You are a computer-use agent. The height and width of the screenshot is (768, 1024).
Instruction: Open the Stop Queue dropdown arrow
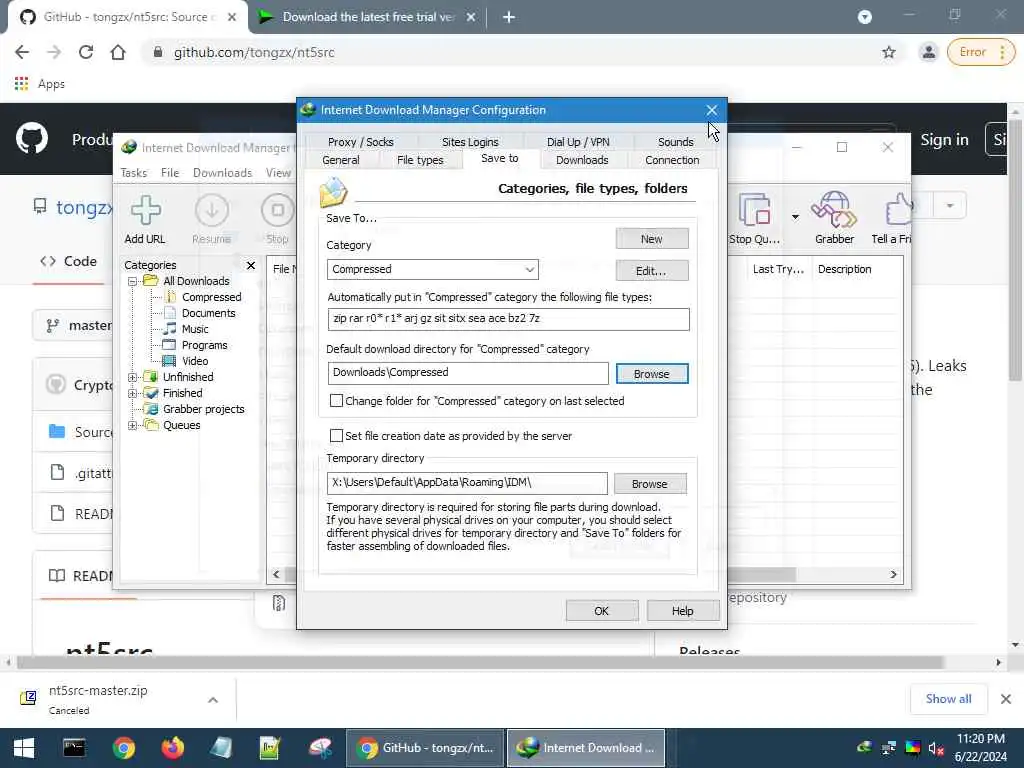tap(795, 217)
